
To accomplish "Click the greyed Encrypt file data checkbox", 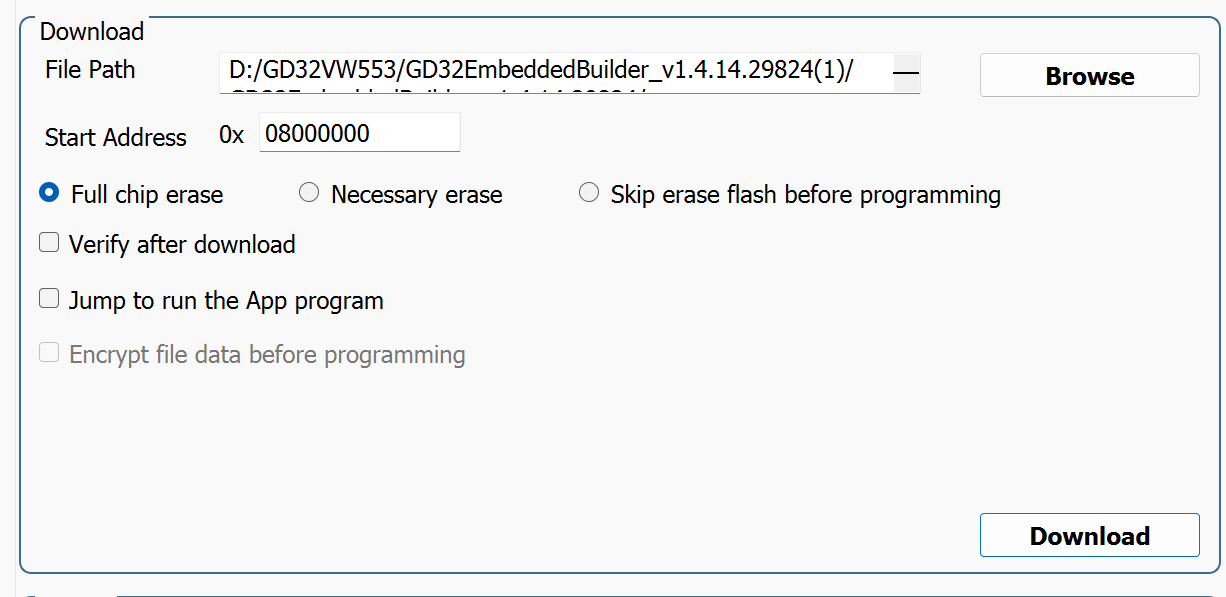I will pyautogui.click(x=49, y=353).
